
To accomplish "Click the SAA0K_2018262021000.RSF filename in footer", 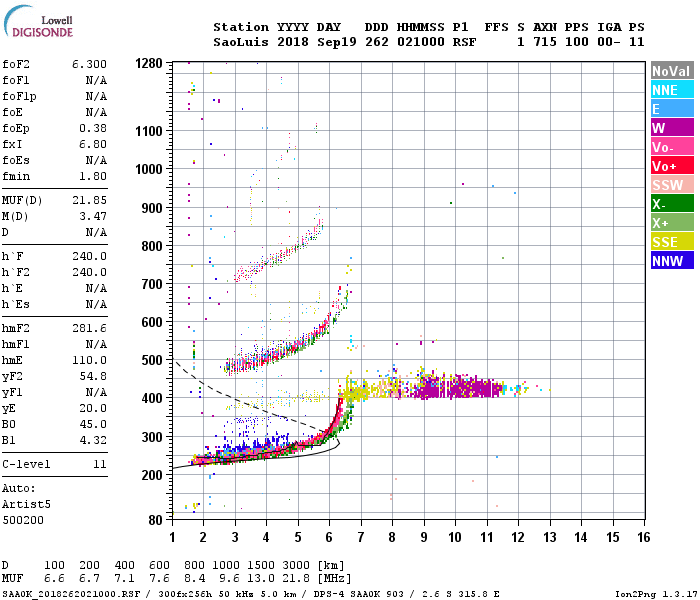I will click(x=71, y=594).
